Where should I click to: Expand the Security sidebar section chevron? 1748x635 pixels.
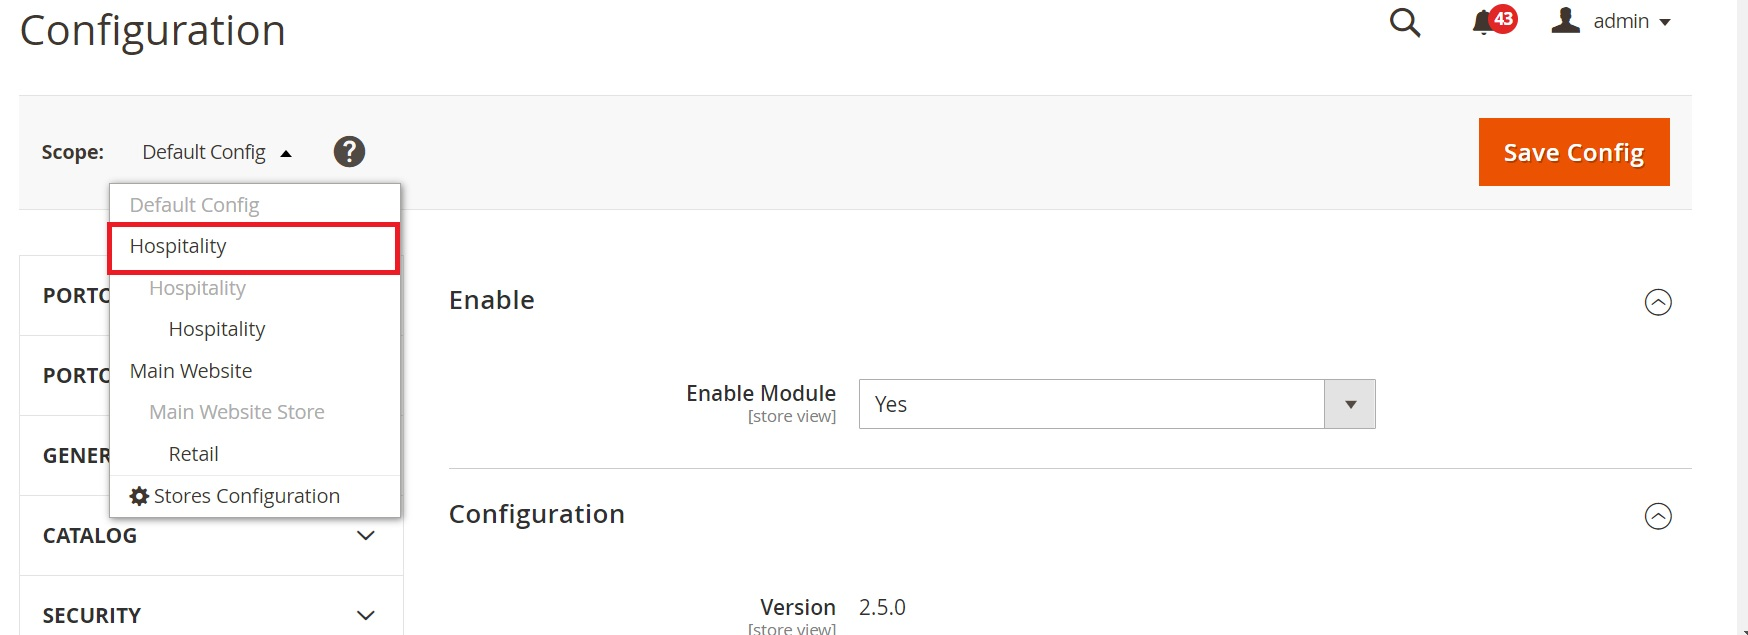pyautogui.click(x=366, y=615)
